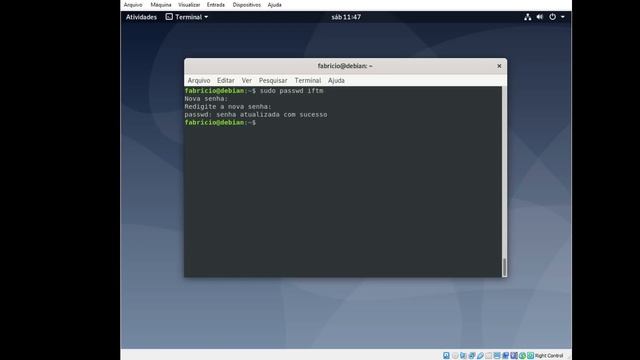Click Atividades in GNOME top bar
640x360 pixels.
tap(141, 17)
